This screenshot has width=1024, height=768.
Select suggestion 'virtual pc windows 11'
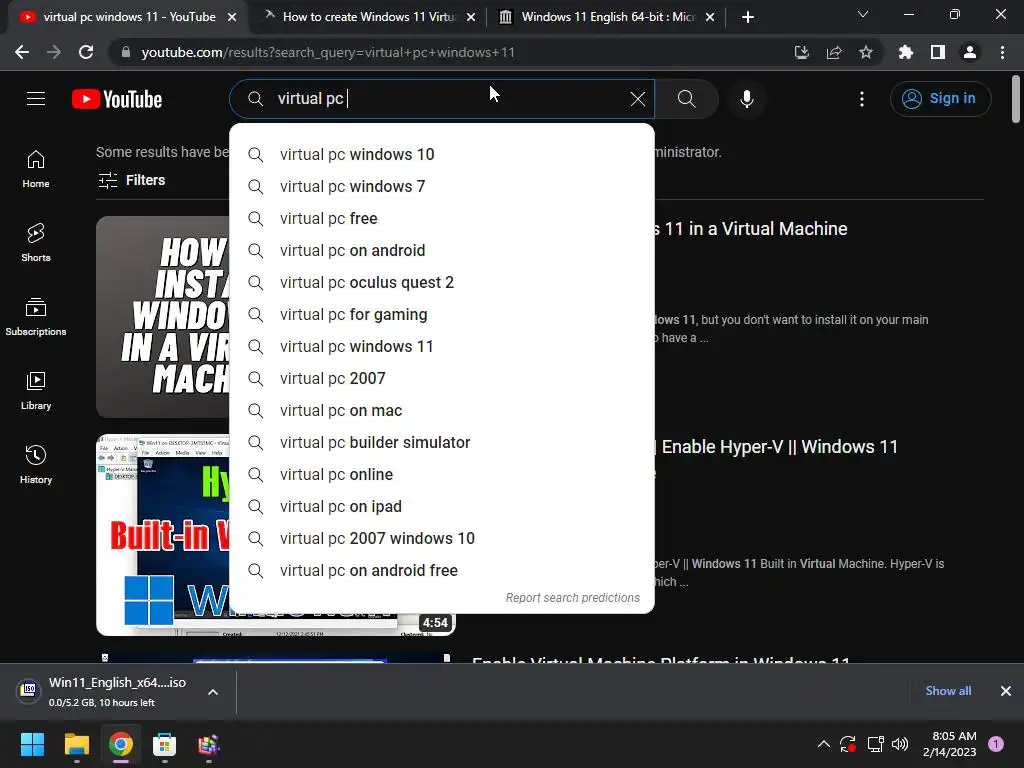click(442, 347)
